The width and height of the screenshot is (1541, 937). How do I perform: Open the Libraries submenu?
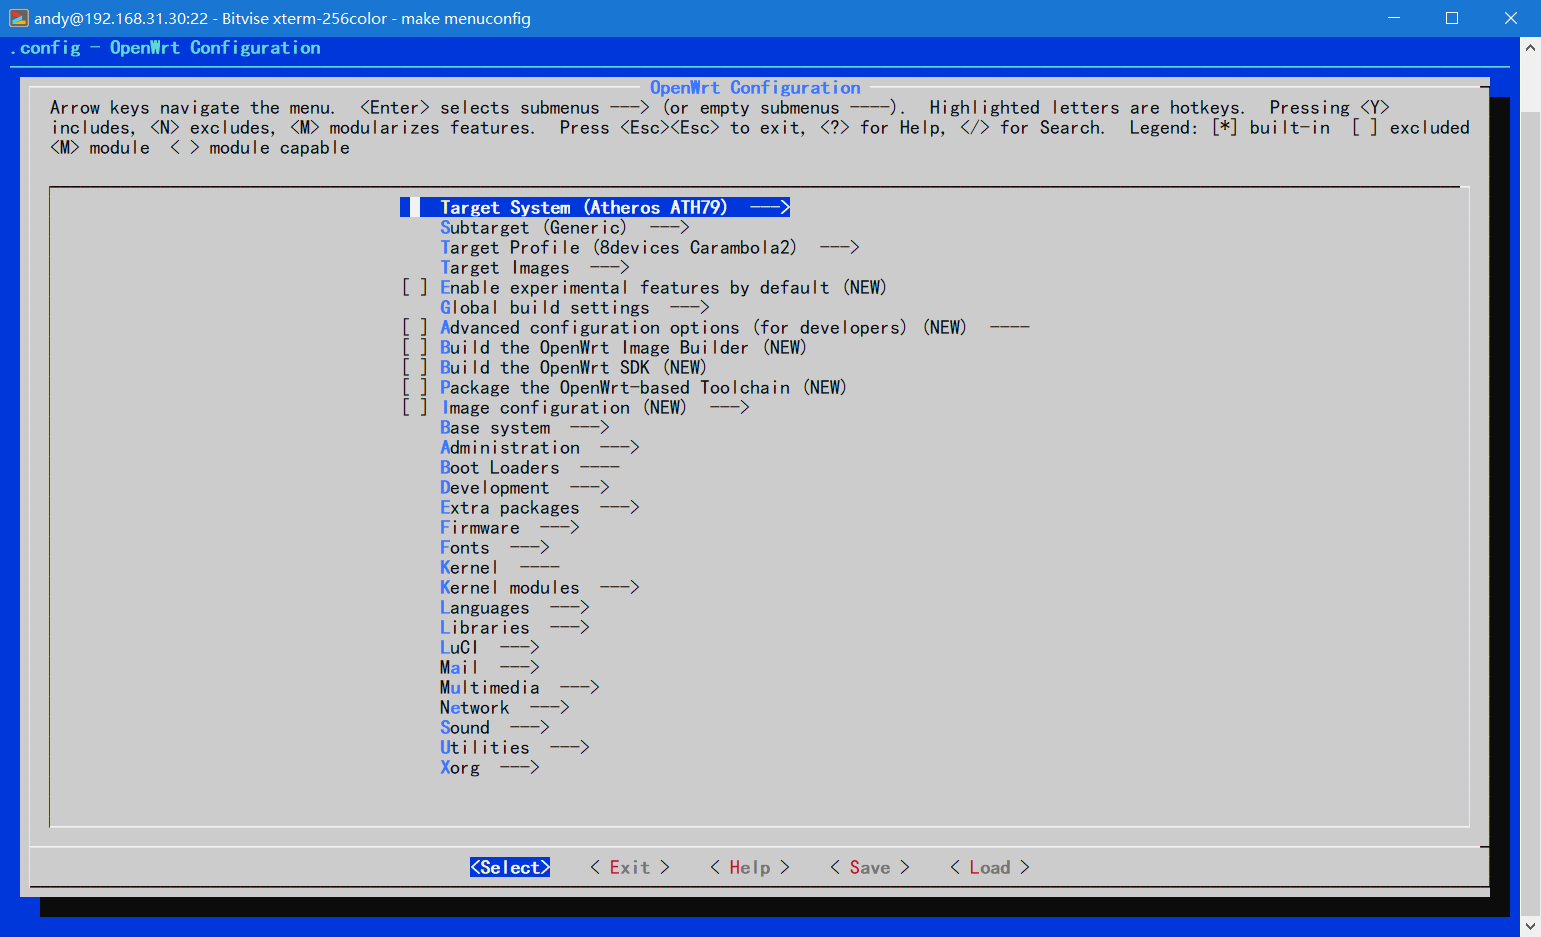pos(515,627)
